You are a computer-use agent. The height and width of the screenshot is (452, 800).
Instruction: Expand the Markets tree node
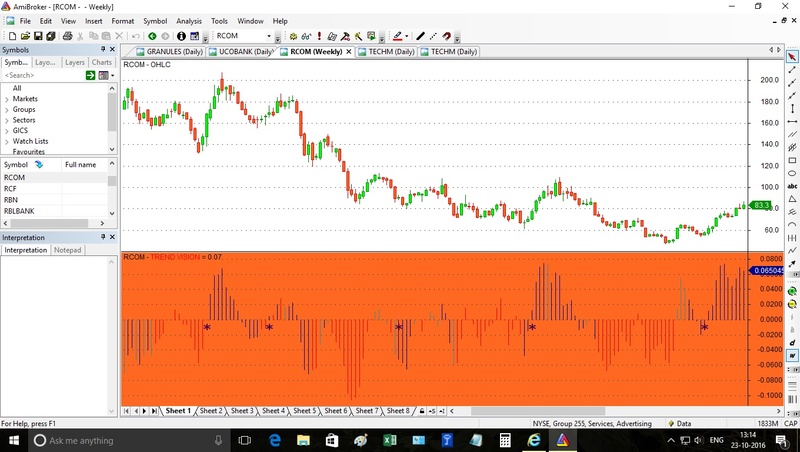point(7,99)
